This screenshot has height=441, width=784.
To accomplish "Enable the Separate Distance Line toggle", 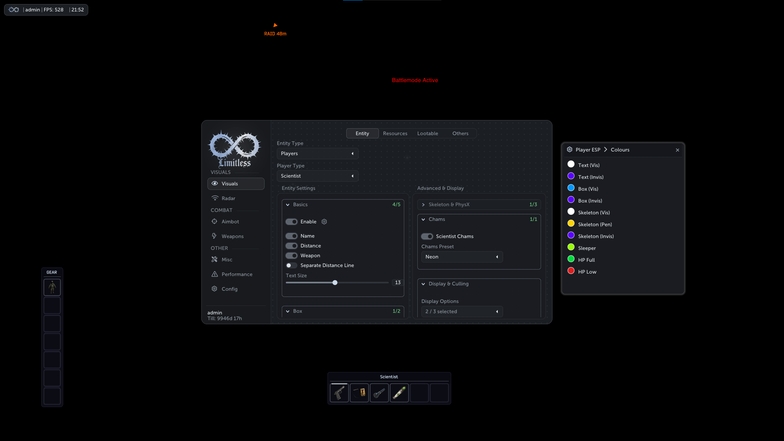I will tap(291, 265).
